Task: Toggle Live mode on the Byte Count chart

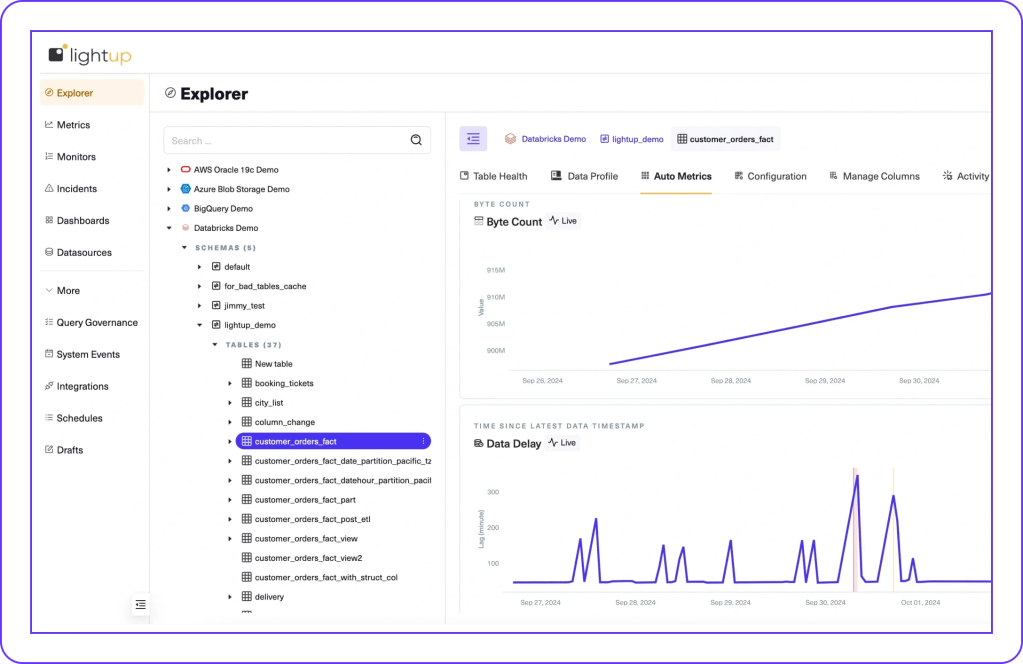Action: [x=563, y=221]
